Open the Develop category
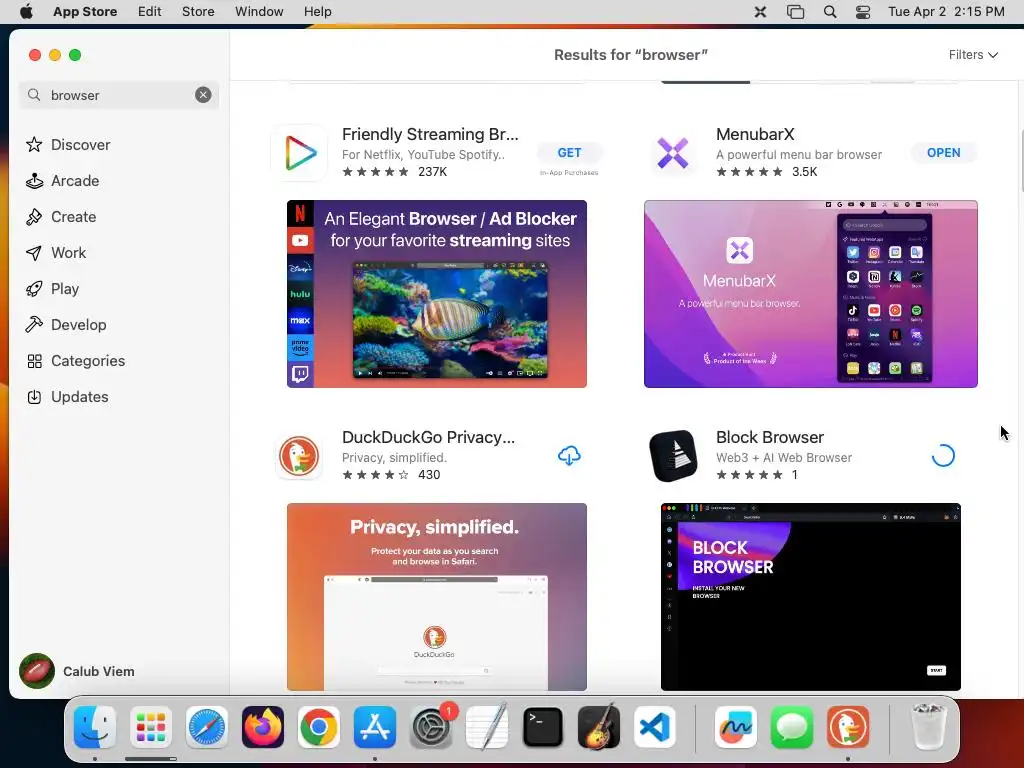Image resolution: width=1024 pixels, height=768 pixels. pyautogui.click(x=66, y=325)
